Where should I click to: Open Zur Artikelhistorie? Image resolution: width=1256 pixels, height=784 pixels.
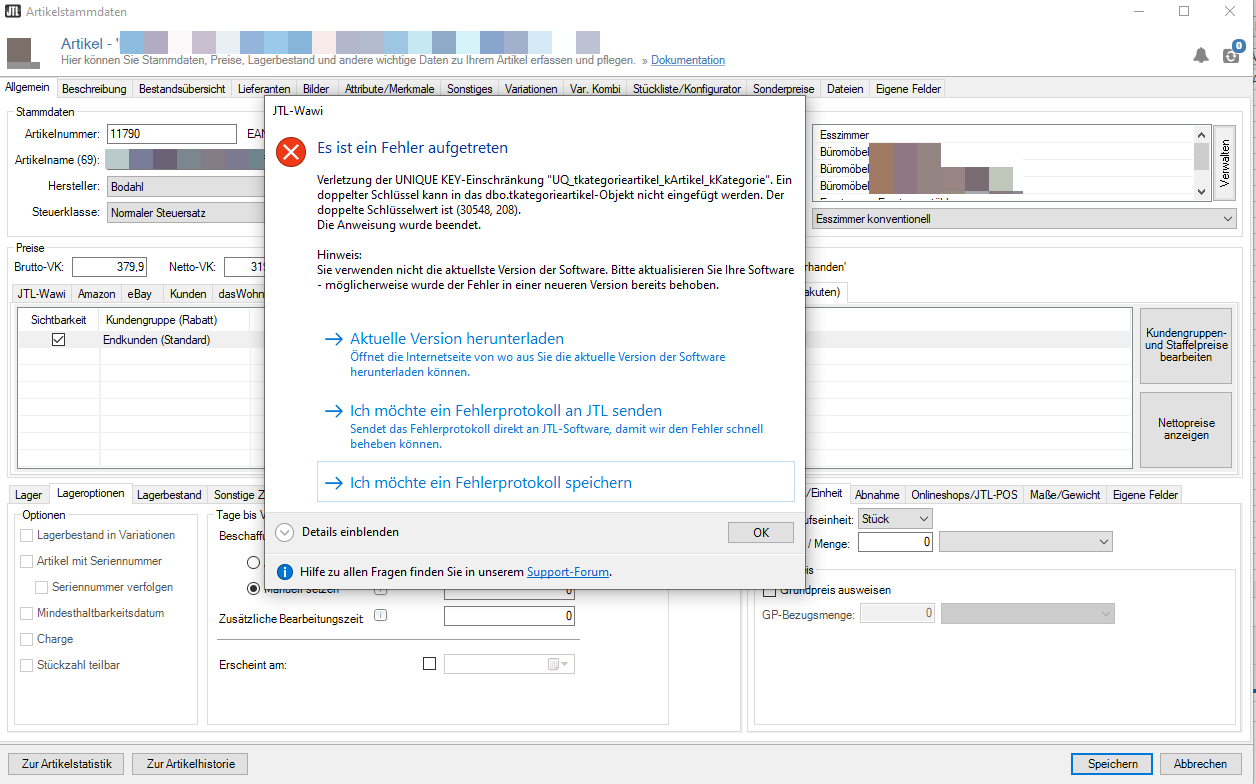(x=190, y=764)
